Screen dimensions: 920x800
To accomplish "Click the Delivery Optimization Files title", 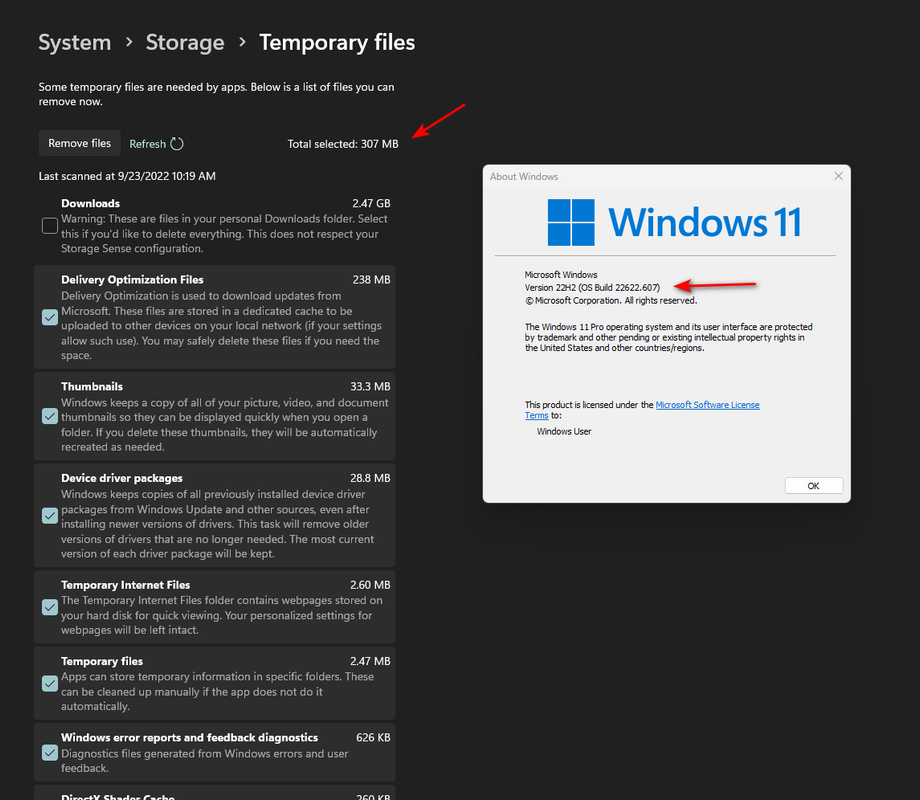I will pyautogui.click(x=132, y=280).
